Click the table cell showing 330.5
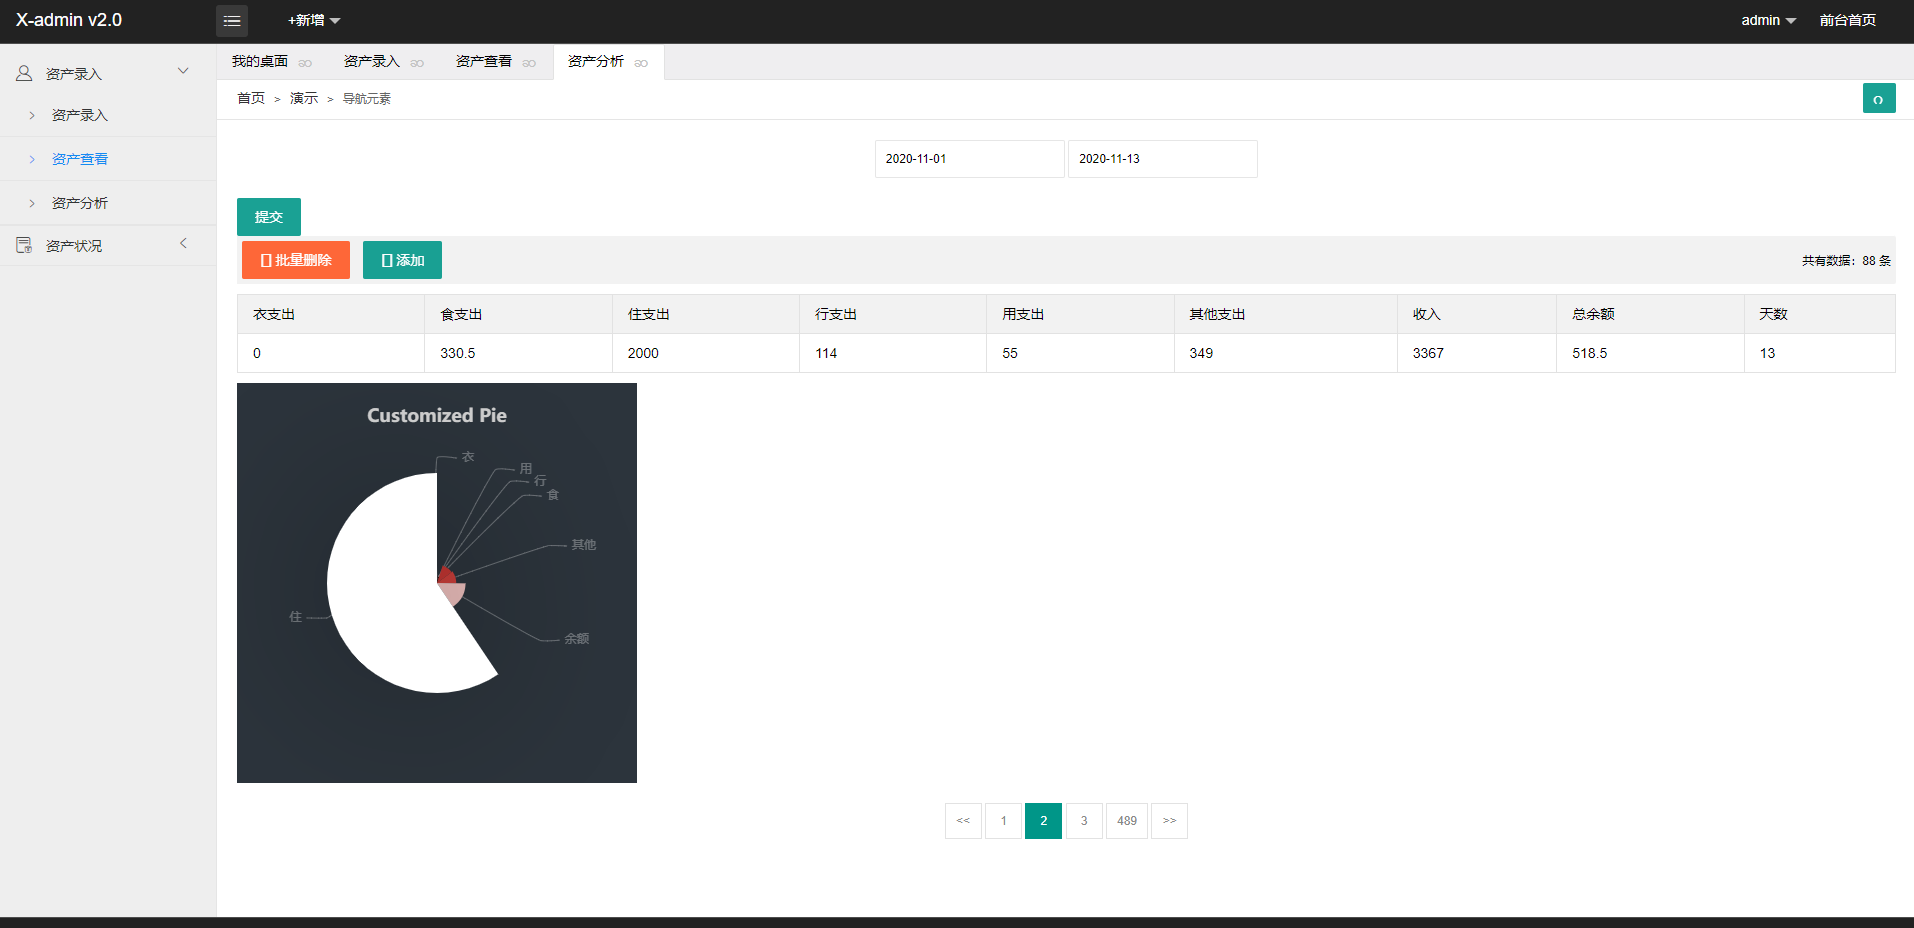This screenshot has height=928, width=1914. [518, 353]
